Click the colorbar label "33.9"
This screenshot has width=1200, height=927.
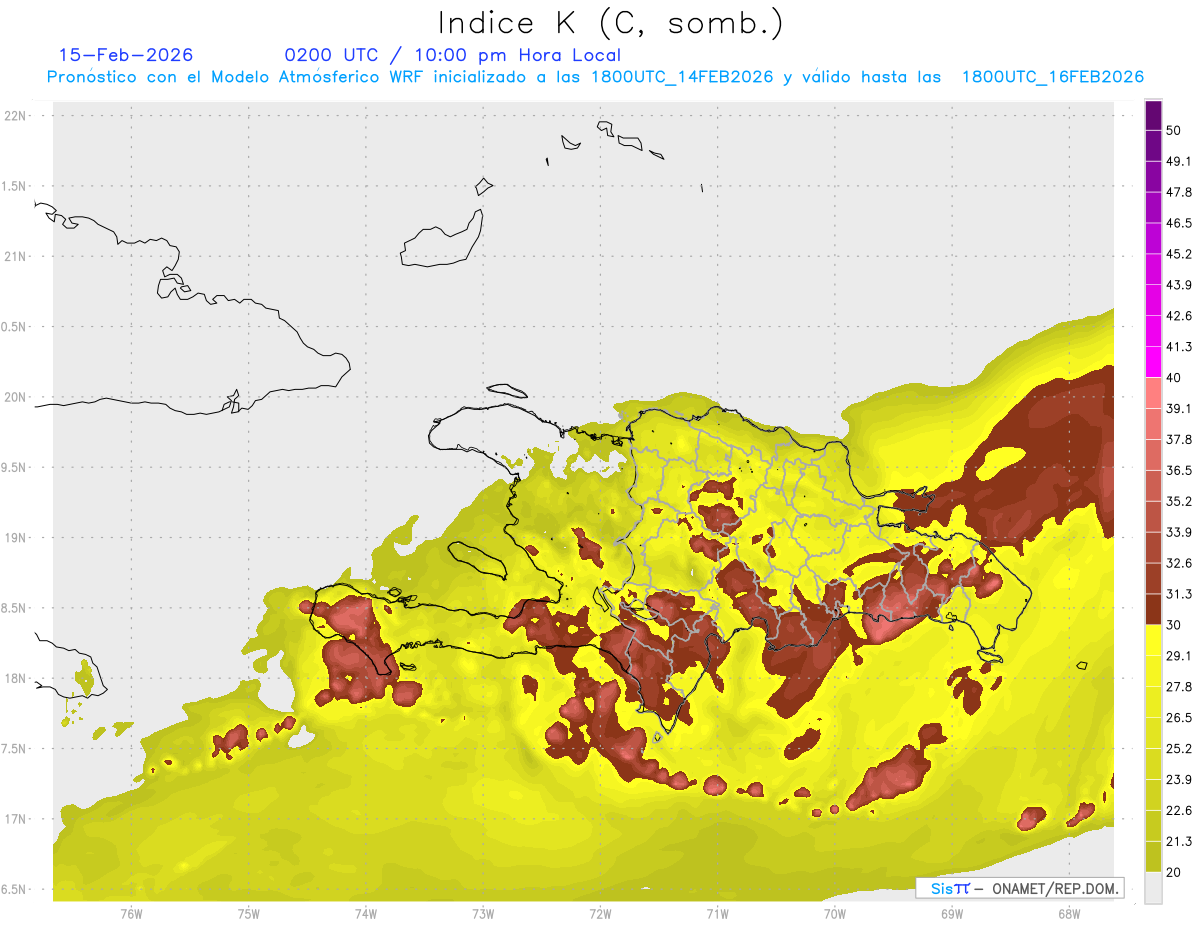(1179, 532)
